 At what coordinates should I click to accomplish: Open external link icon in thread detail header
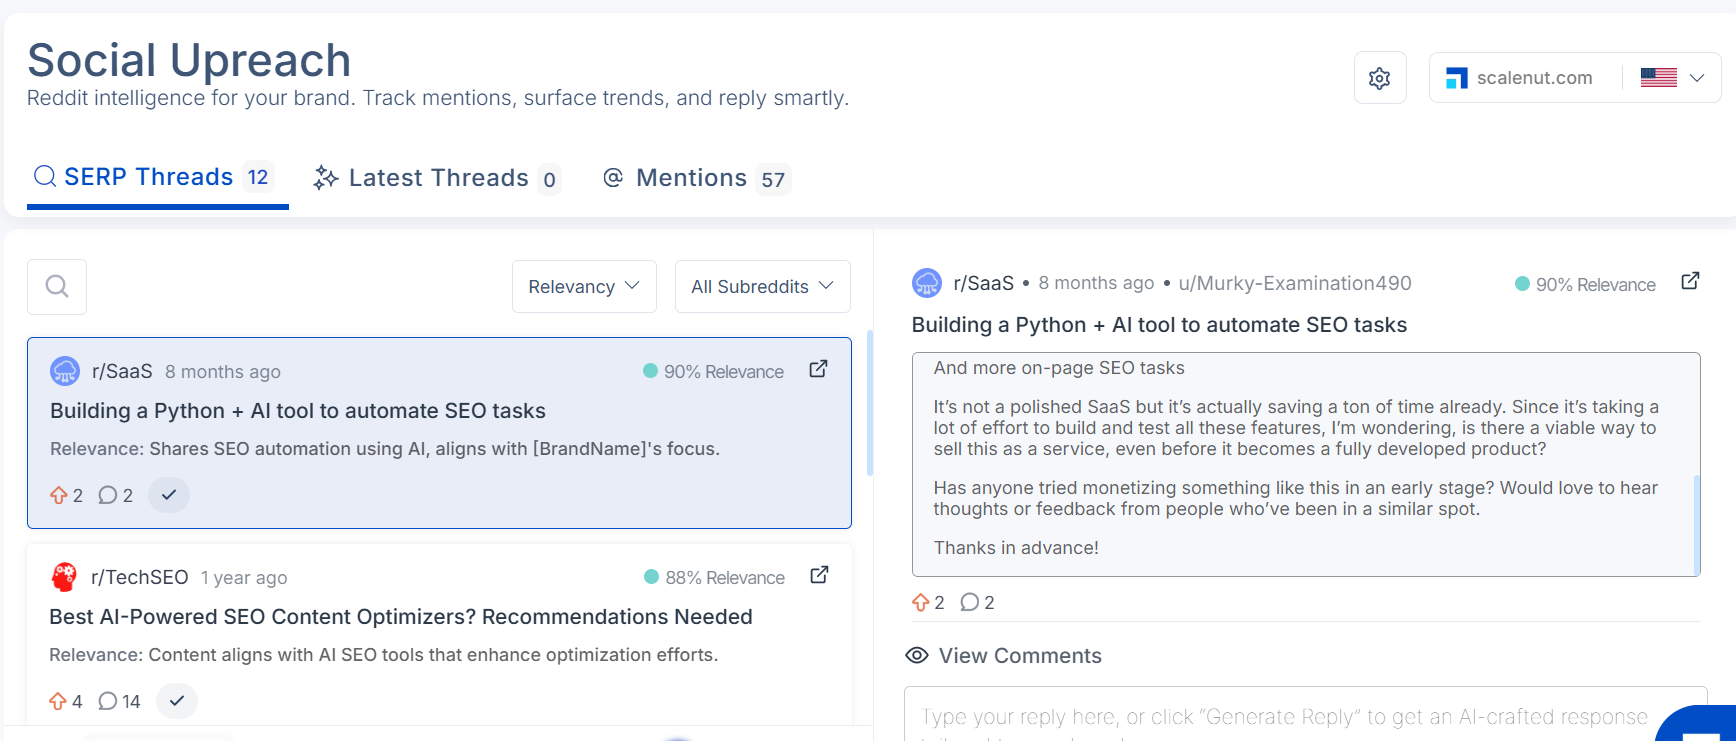click(x=1690, y=281)
